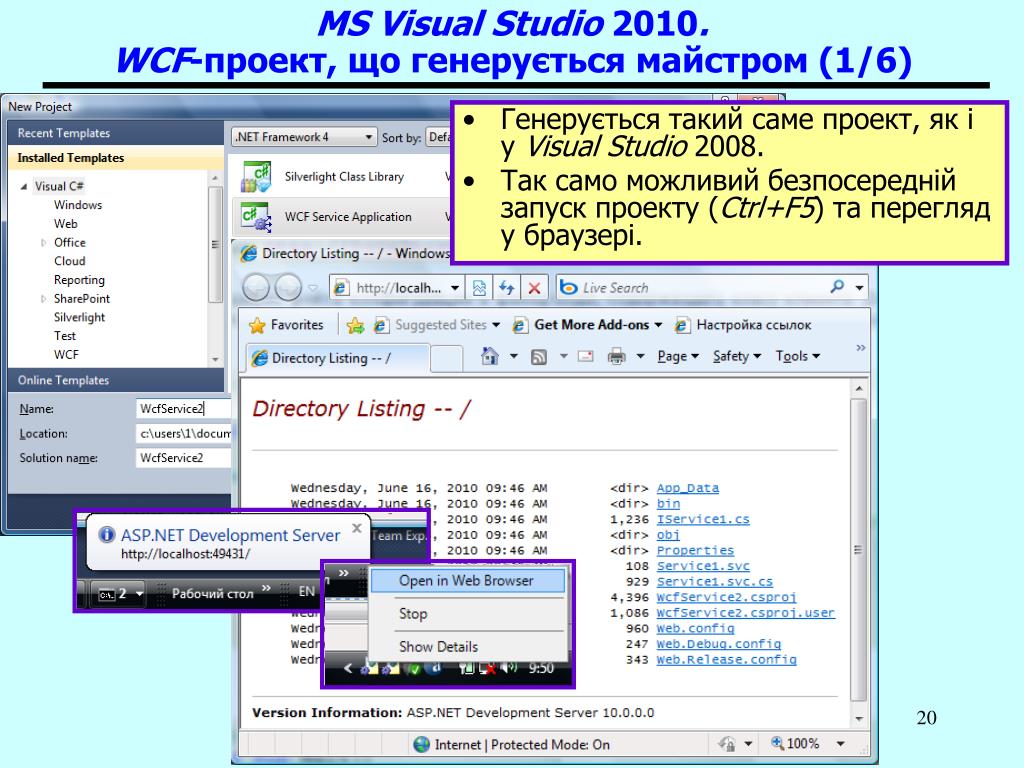Click the Name field containing WcfService2
This screenshot has width=1024, height=768.
184,409
